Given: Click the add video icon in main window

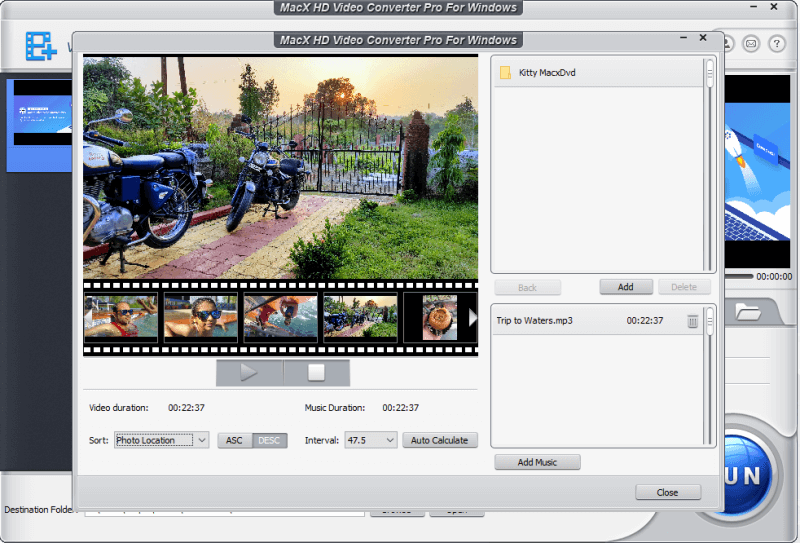Looking at the screenshot, I should click(41, 46).
